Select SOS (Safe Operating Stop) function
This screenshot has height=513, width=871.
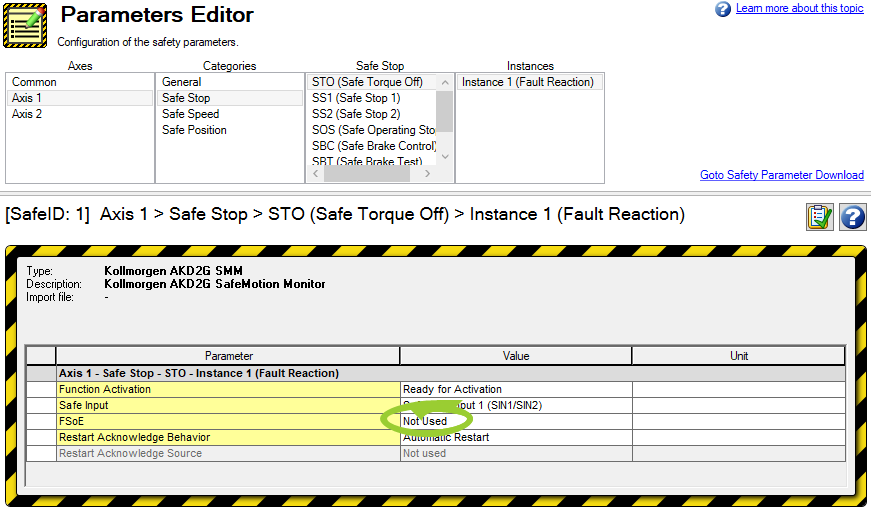[372, 130]
